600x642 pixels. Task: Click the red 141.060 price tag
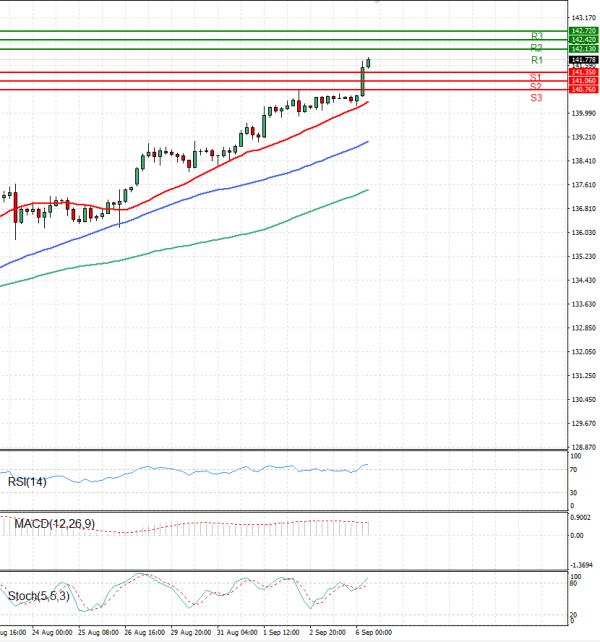[584, 81]
